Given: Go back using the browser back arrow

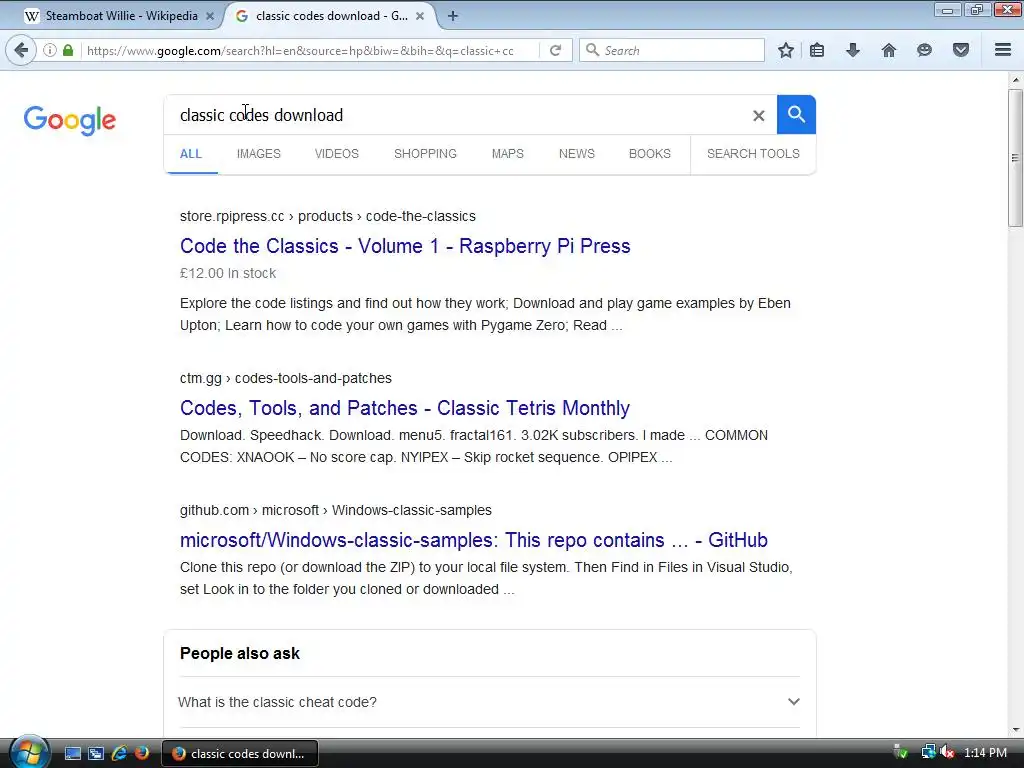Looking at the screenshot, I should click(21, 50).
